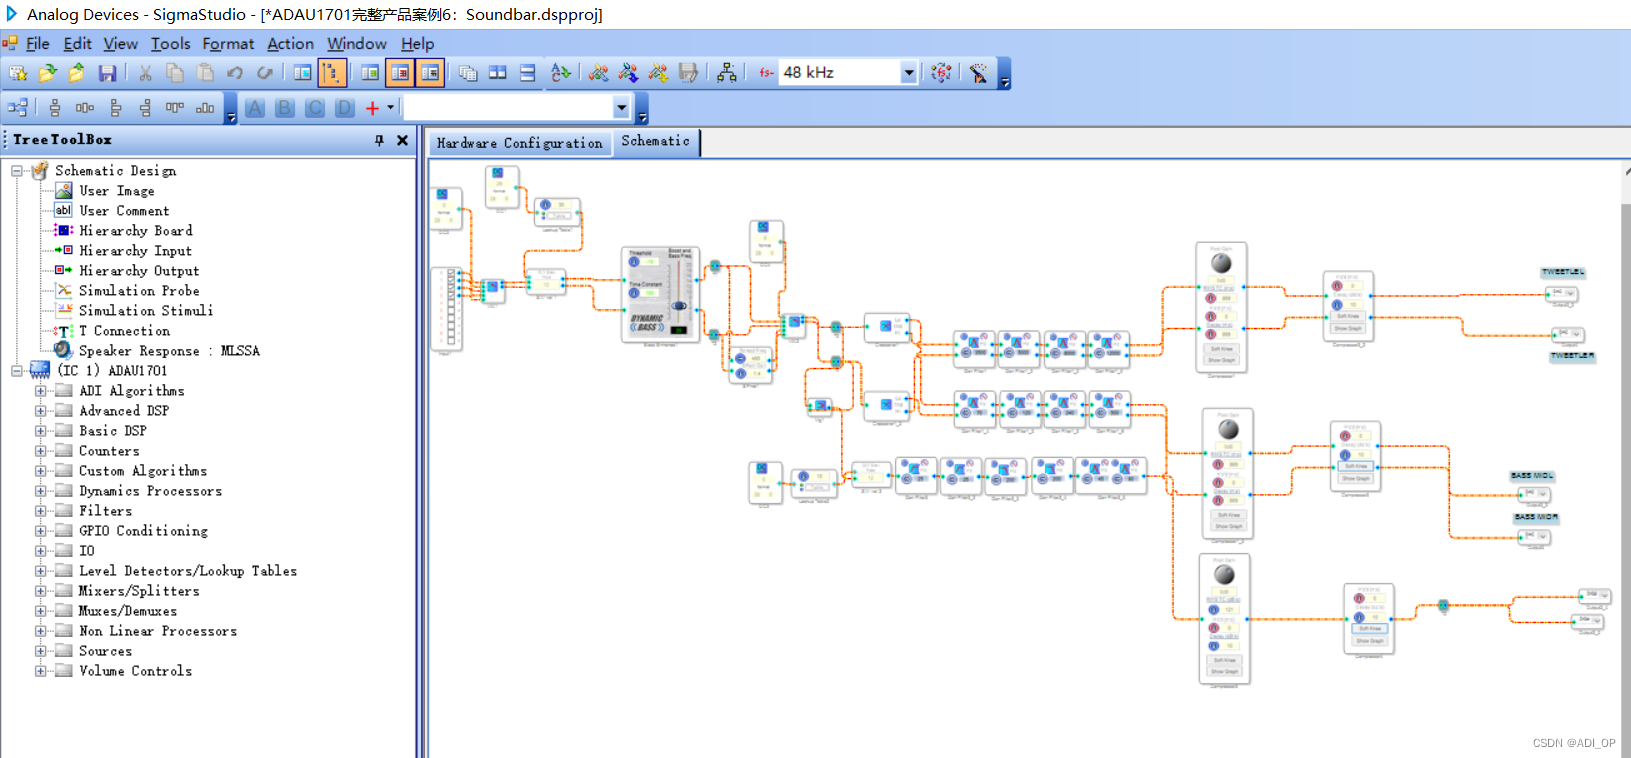The image size is (1631, 758).
Task: Open the Tools menu
Action: point(171,44)
